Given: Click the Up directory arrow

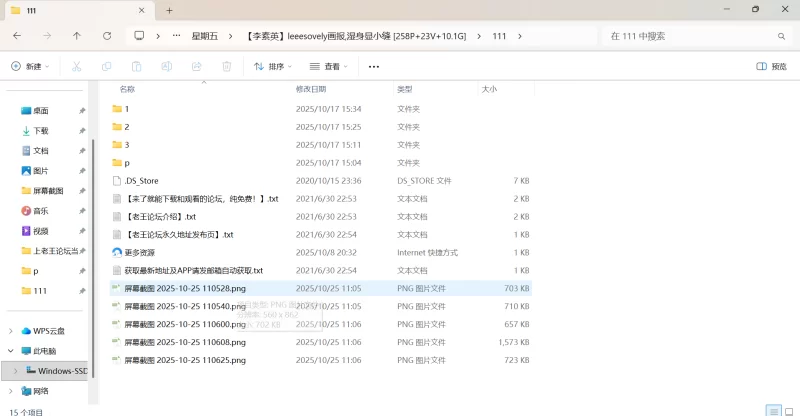Looking at the screenshot, I should click(77, 35).
